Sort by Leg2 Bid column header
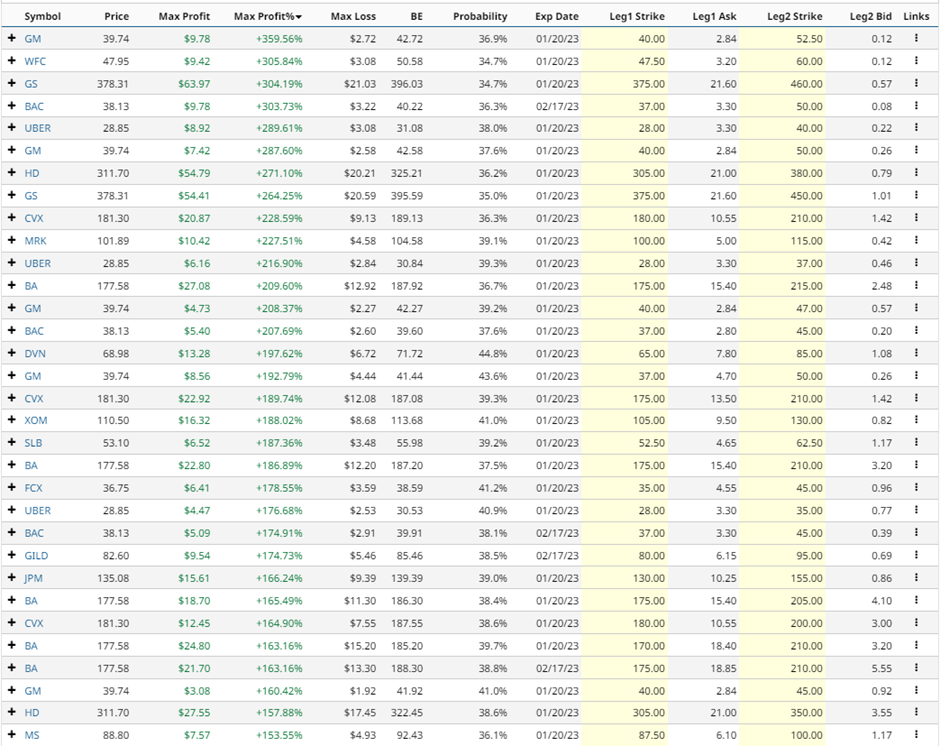The width and height of the screenshot is (940, 746). point(870,16)
